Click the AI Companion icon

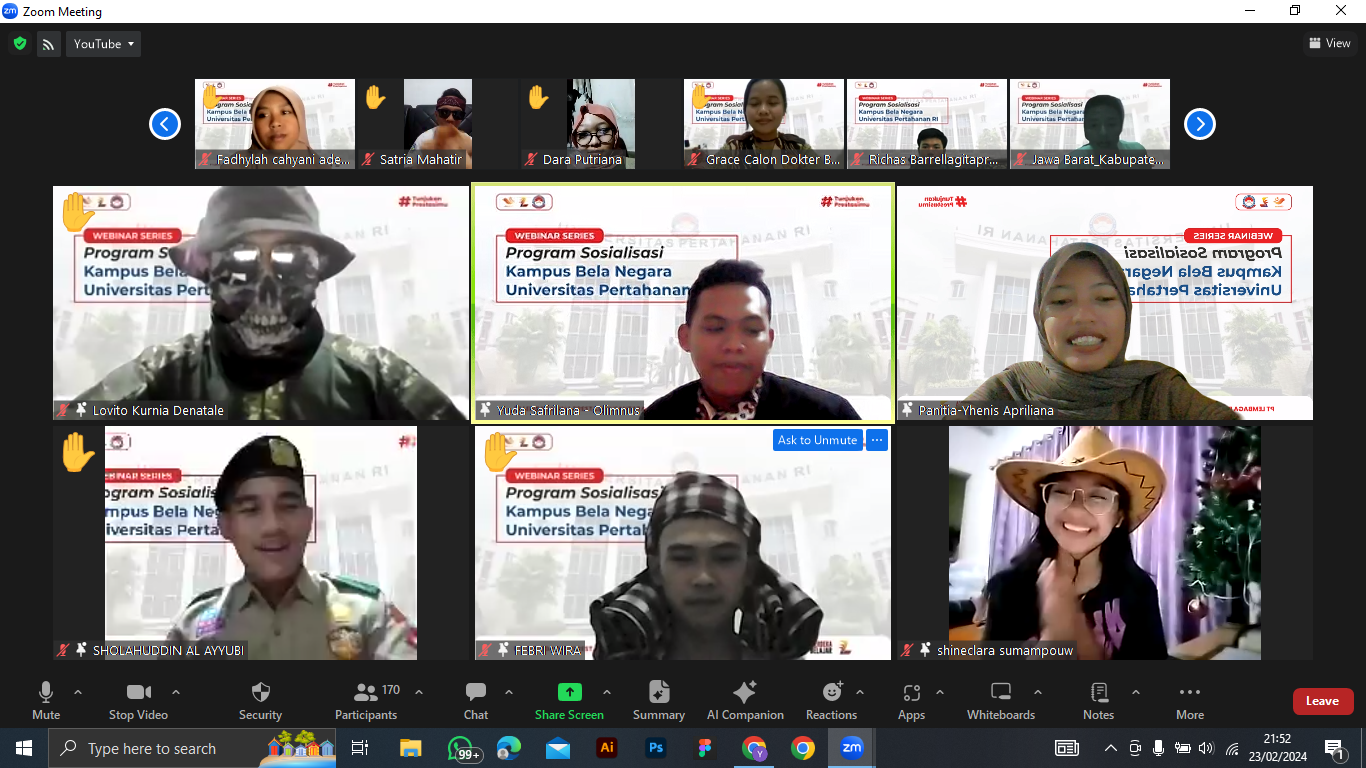coord(745,700)
